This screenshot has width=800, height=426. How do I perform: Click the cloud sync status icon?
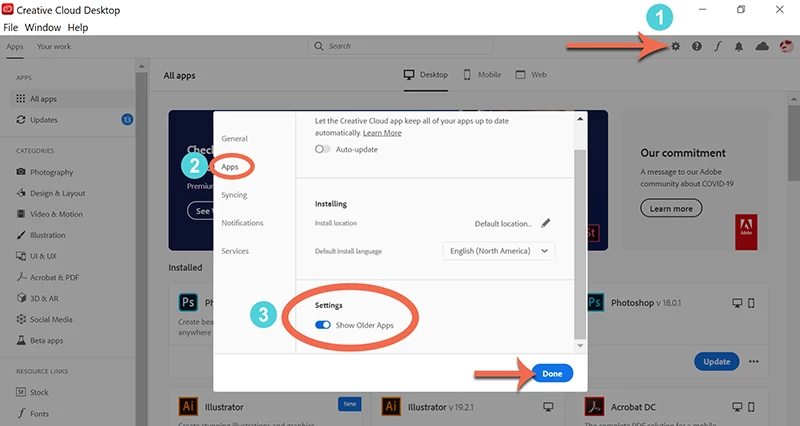point(762,46)
